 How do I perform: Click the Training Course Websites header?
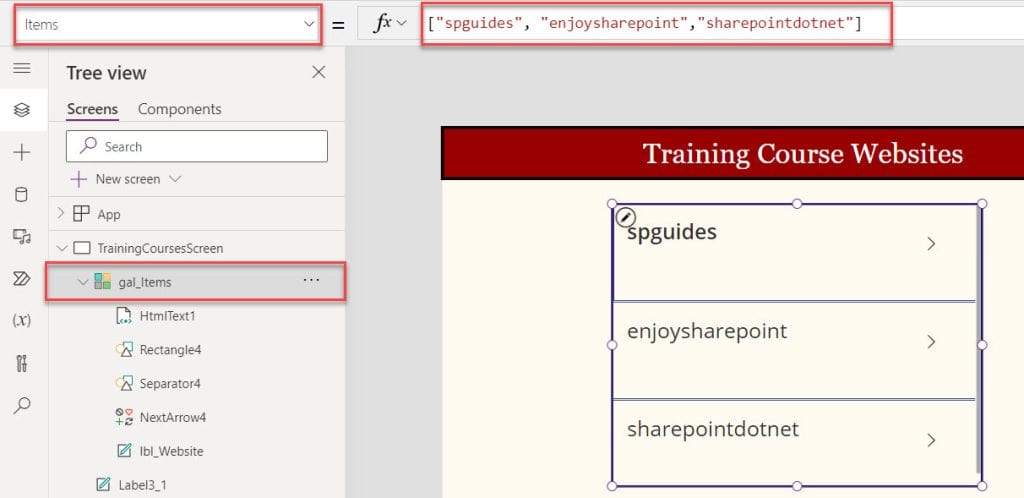[803, 154]
